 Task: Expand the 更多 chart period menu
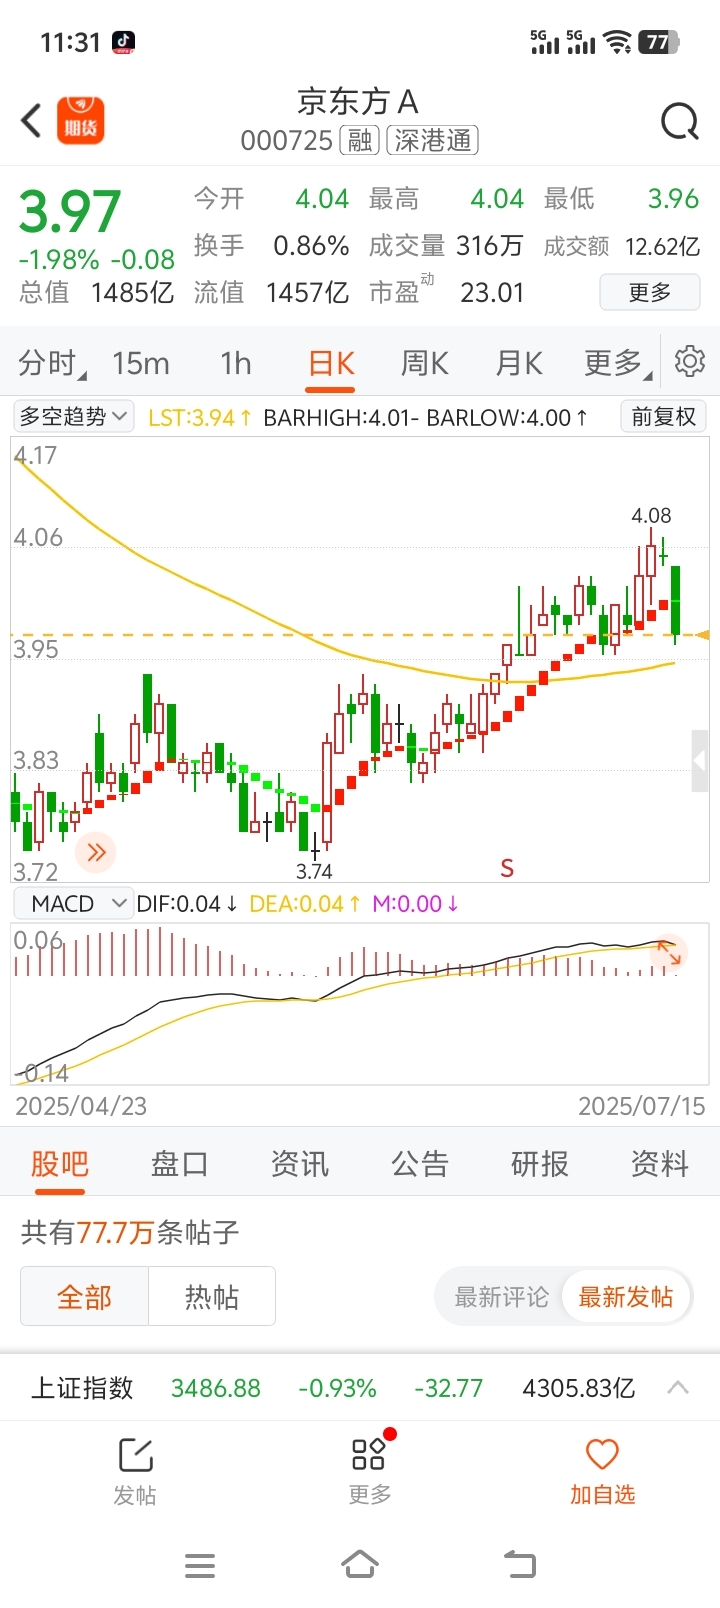618,363
